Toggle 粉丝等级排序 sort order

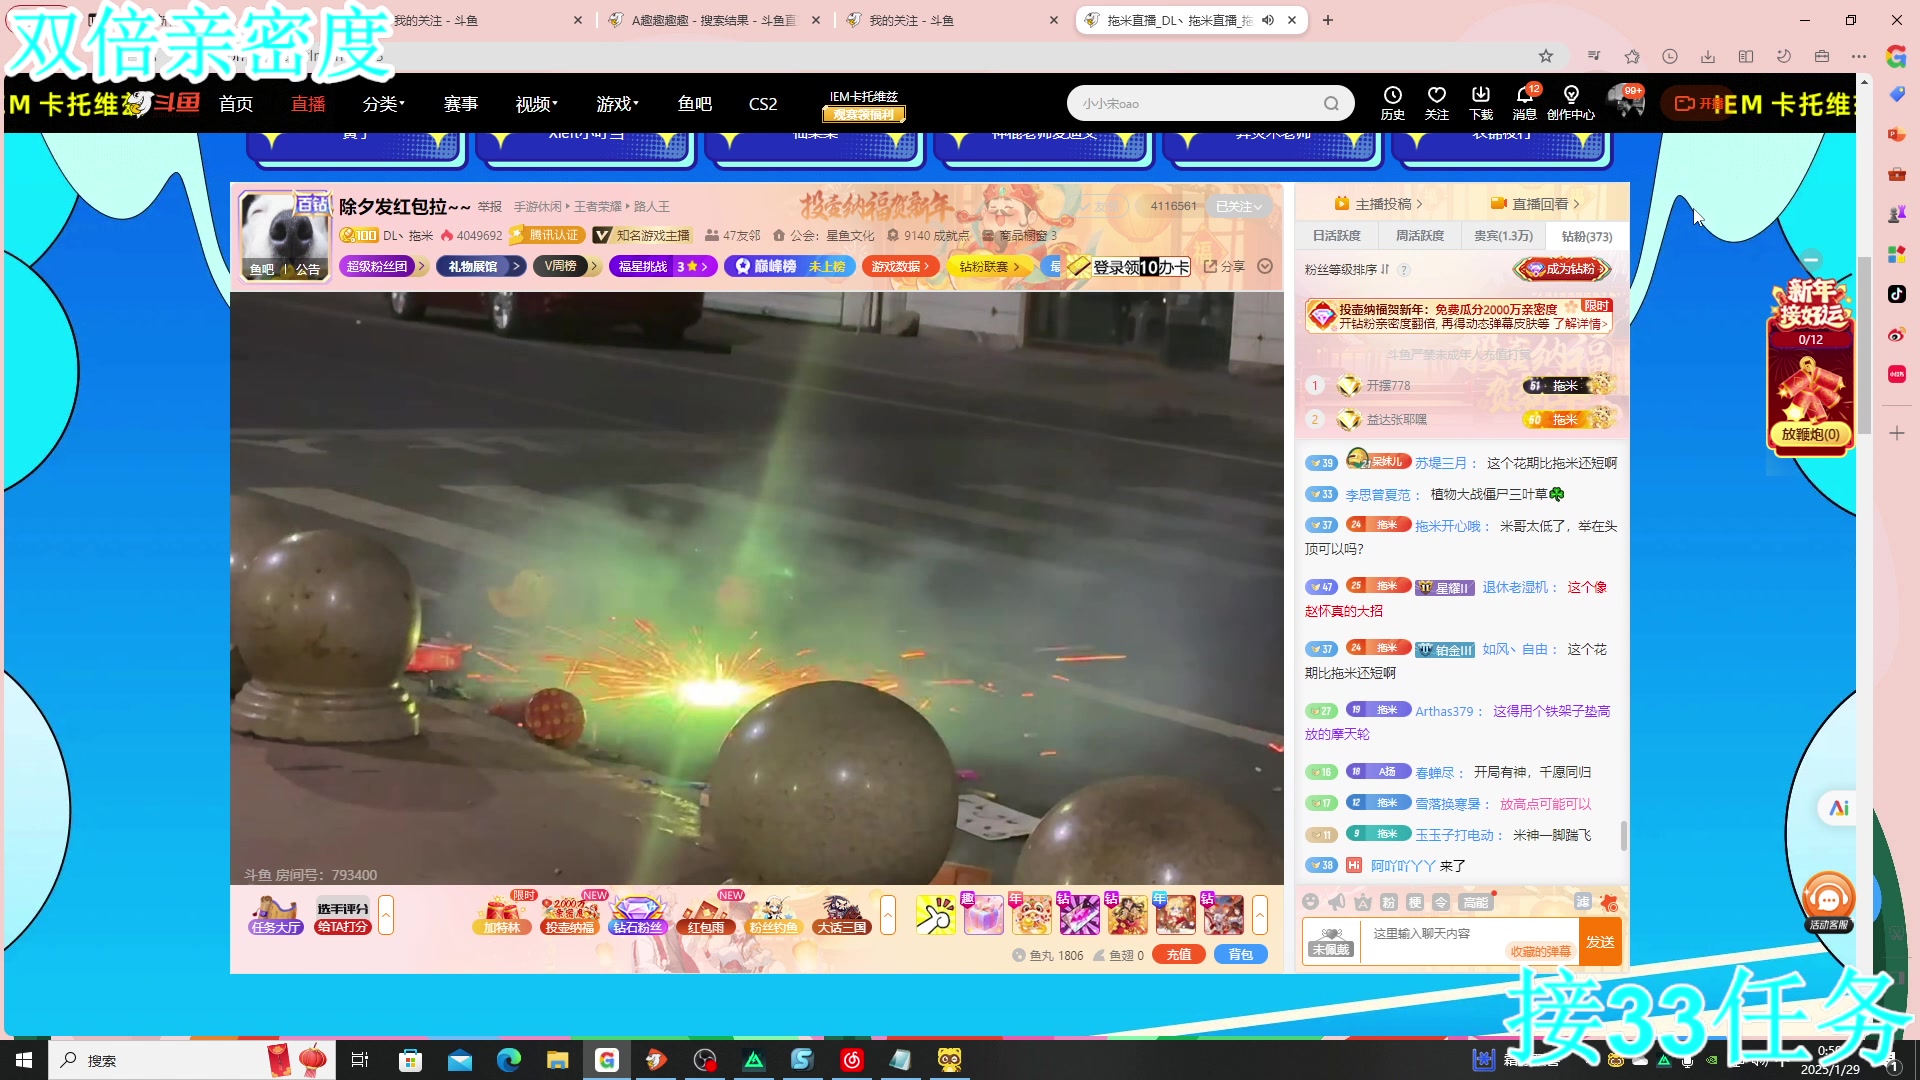pos(1347,270)
